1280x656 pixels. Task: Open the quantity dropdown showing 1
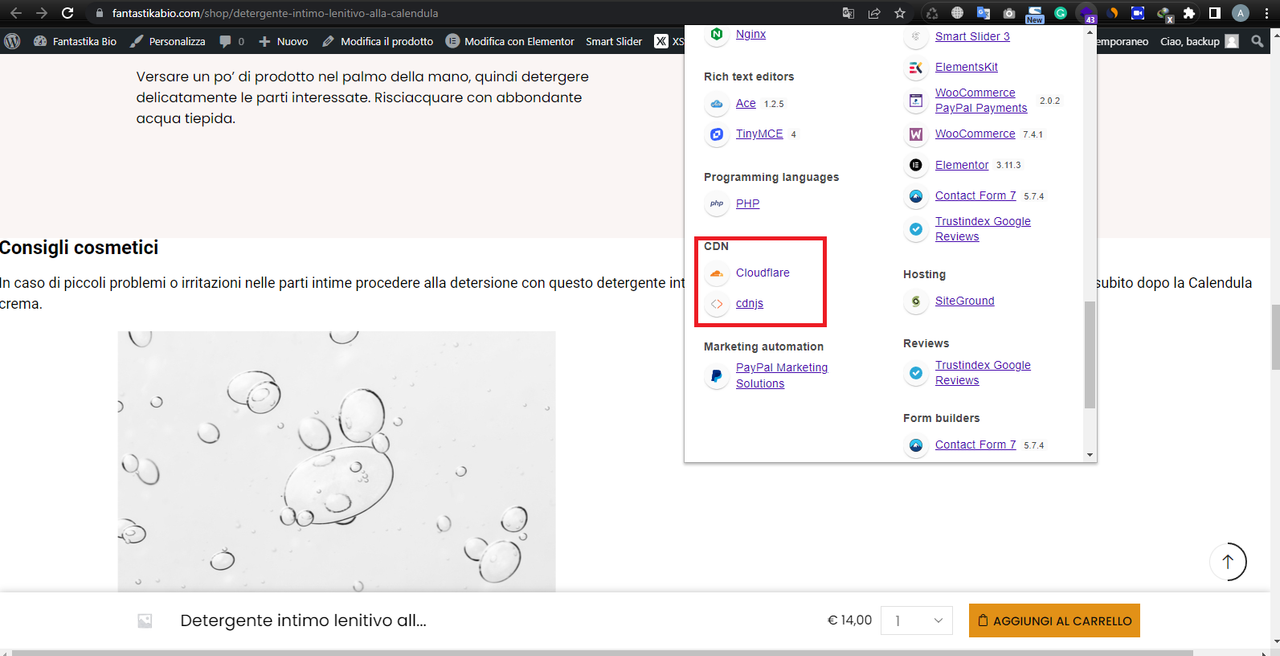pyautogui.click(x=916, y=621)
